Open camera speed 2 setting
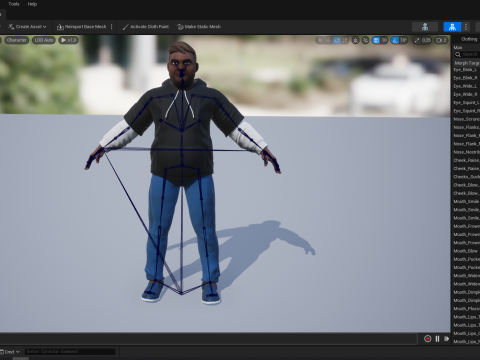This screenshot has height=360, width=480. (441, 40)
